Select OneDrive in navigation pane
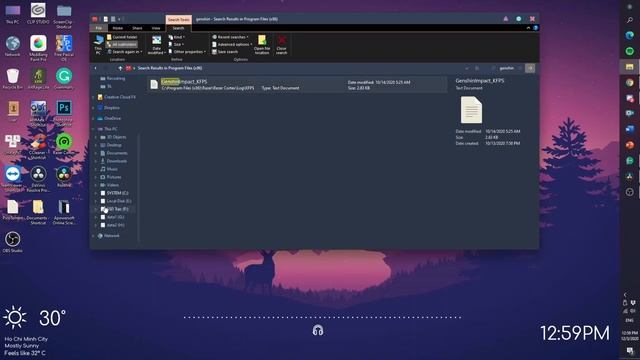The height and width of the screenshot is (360, 640). point(109,118)
